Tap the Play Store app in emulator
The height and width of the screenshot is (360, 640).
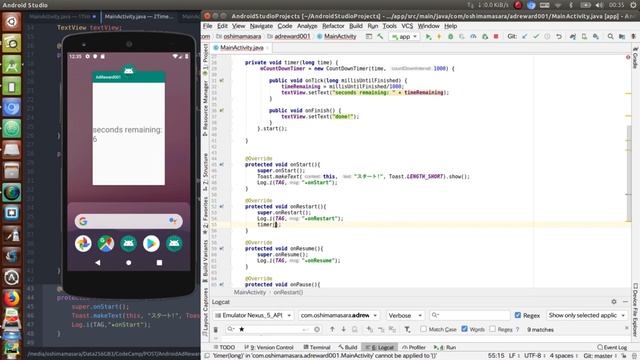[x=151, y=244]
